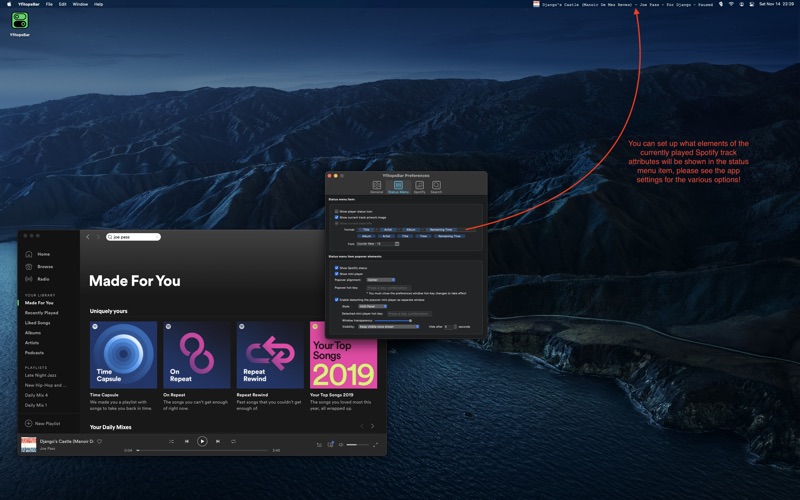Open the Window menu

point(80,4)
